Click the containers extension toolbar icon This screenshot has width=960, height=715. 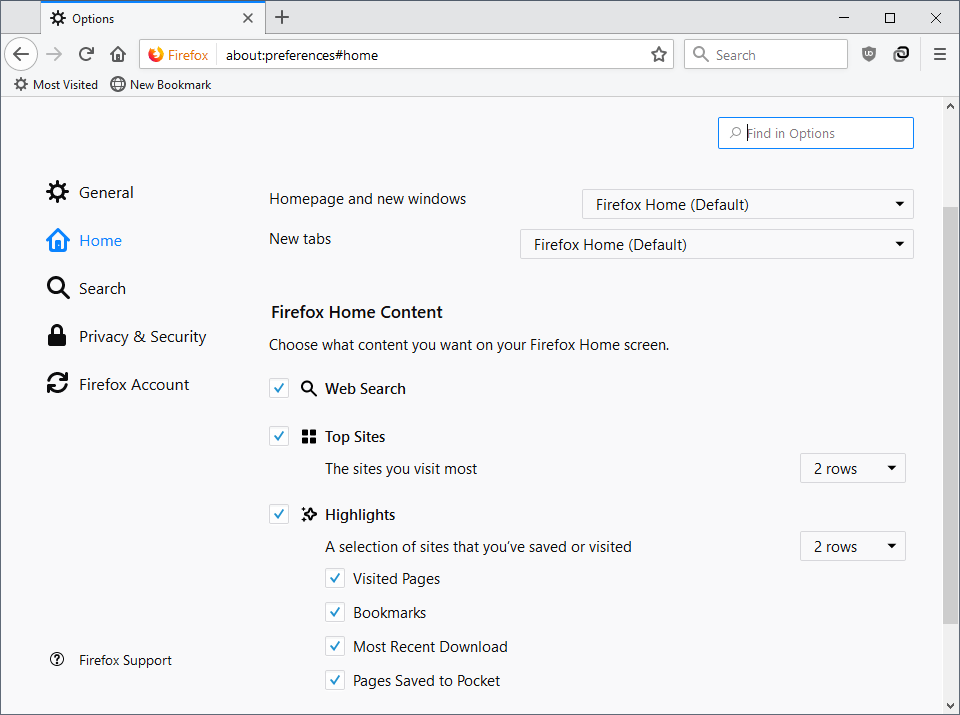[x=901, y=54]
